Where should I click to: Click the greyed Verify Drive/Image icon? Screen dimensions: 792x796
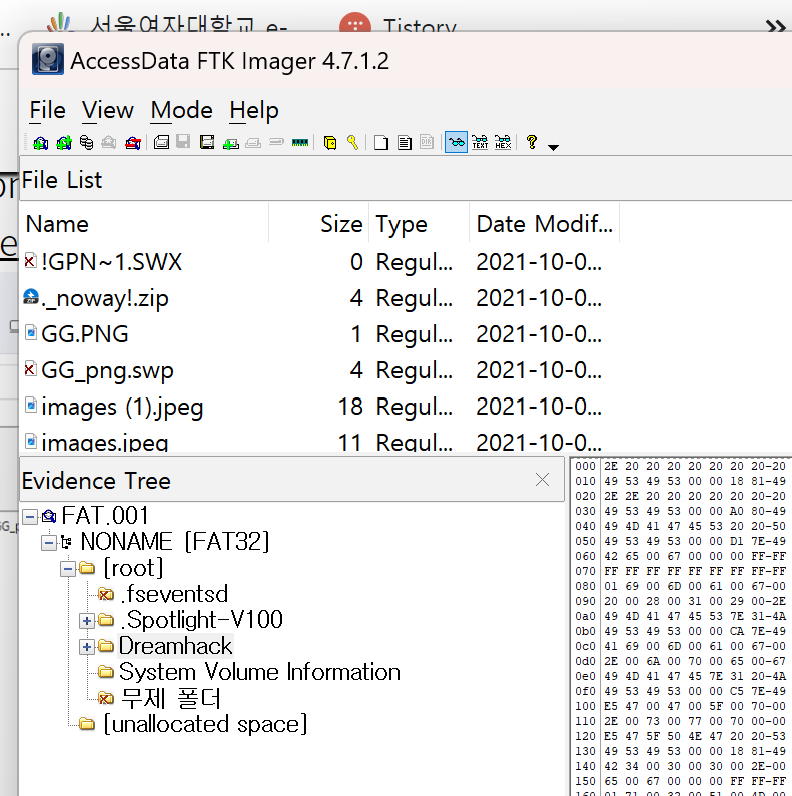click(276, 142)
